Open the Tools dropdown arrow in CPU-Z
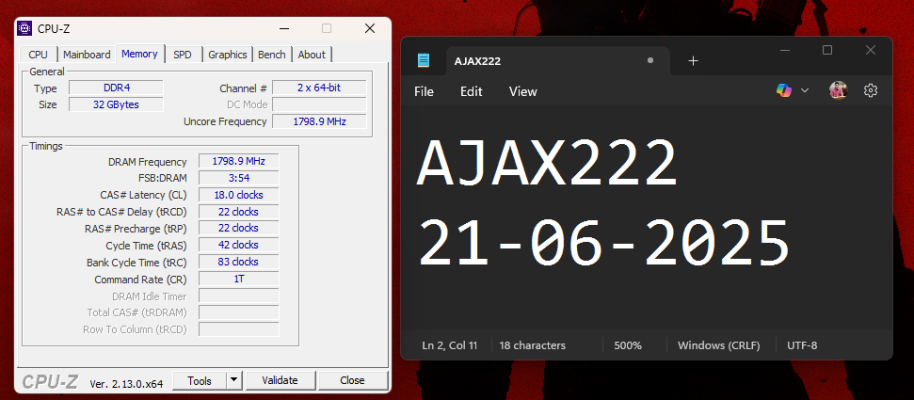The width and height of the screenshot is (914, 400). click(234, 380)
